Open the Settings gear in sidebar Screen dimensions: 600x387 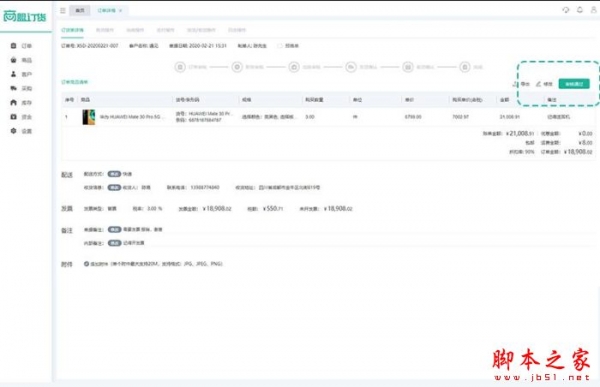click(x=21, y=131)
